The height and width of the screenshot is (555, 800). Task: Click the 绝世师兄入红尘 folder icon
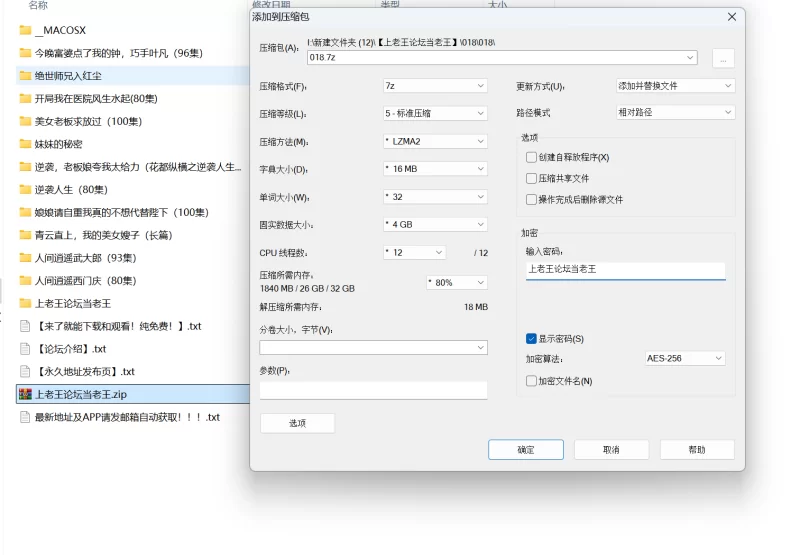(25, 75)
